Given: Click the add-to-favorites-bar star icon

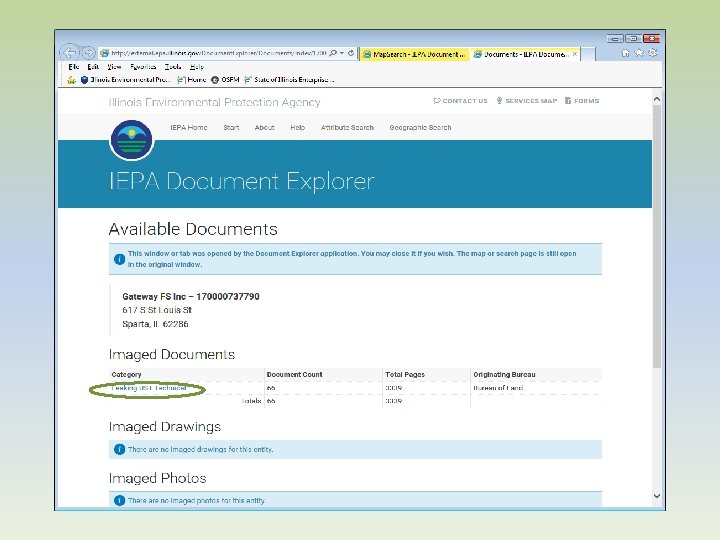Looking at the screenshot, I should coord(71,80).
